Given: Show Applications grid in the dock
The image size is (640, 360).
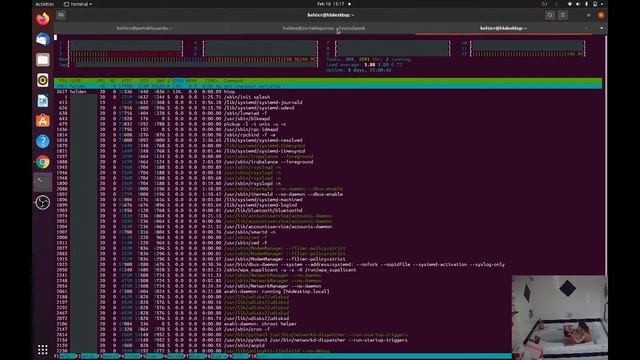Looking at the screenshot, I should [x=42, y=349].
